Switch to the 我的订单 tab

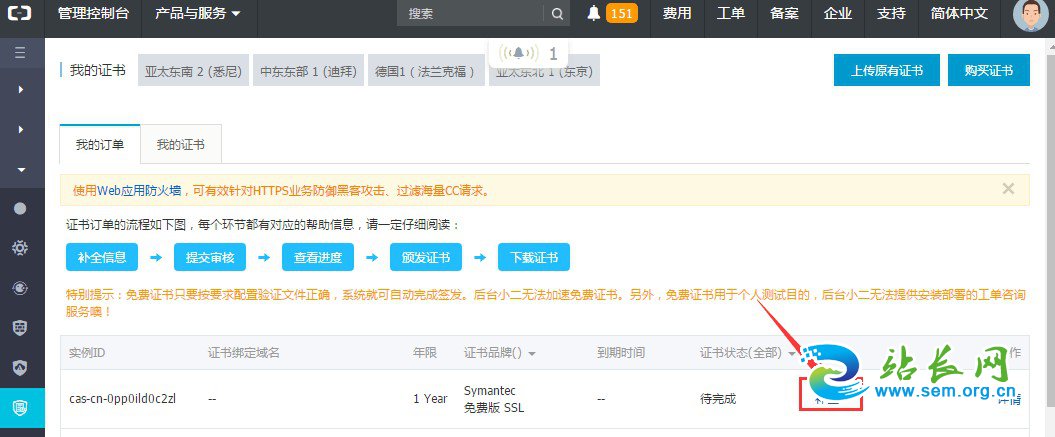pos(100,144)
